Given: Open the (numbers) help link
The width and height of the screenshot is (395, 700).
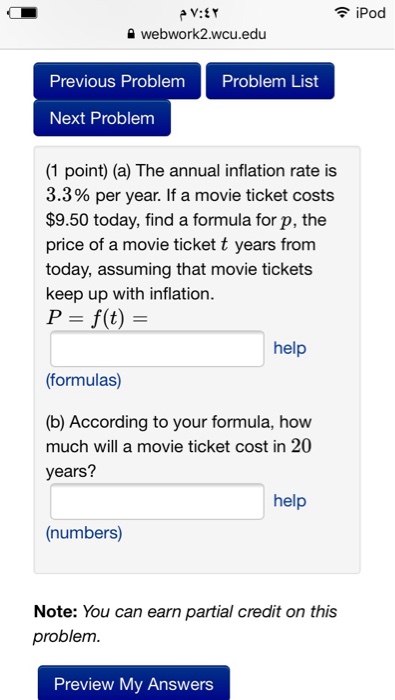Looking at the screenshot, I should [x=84, y=533].
